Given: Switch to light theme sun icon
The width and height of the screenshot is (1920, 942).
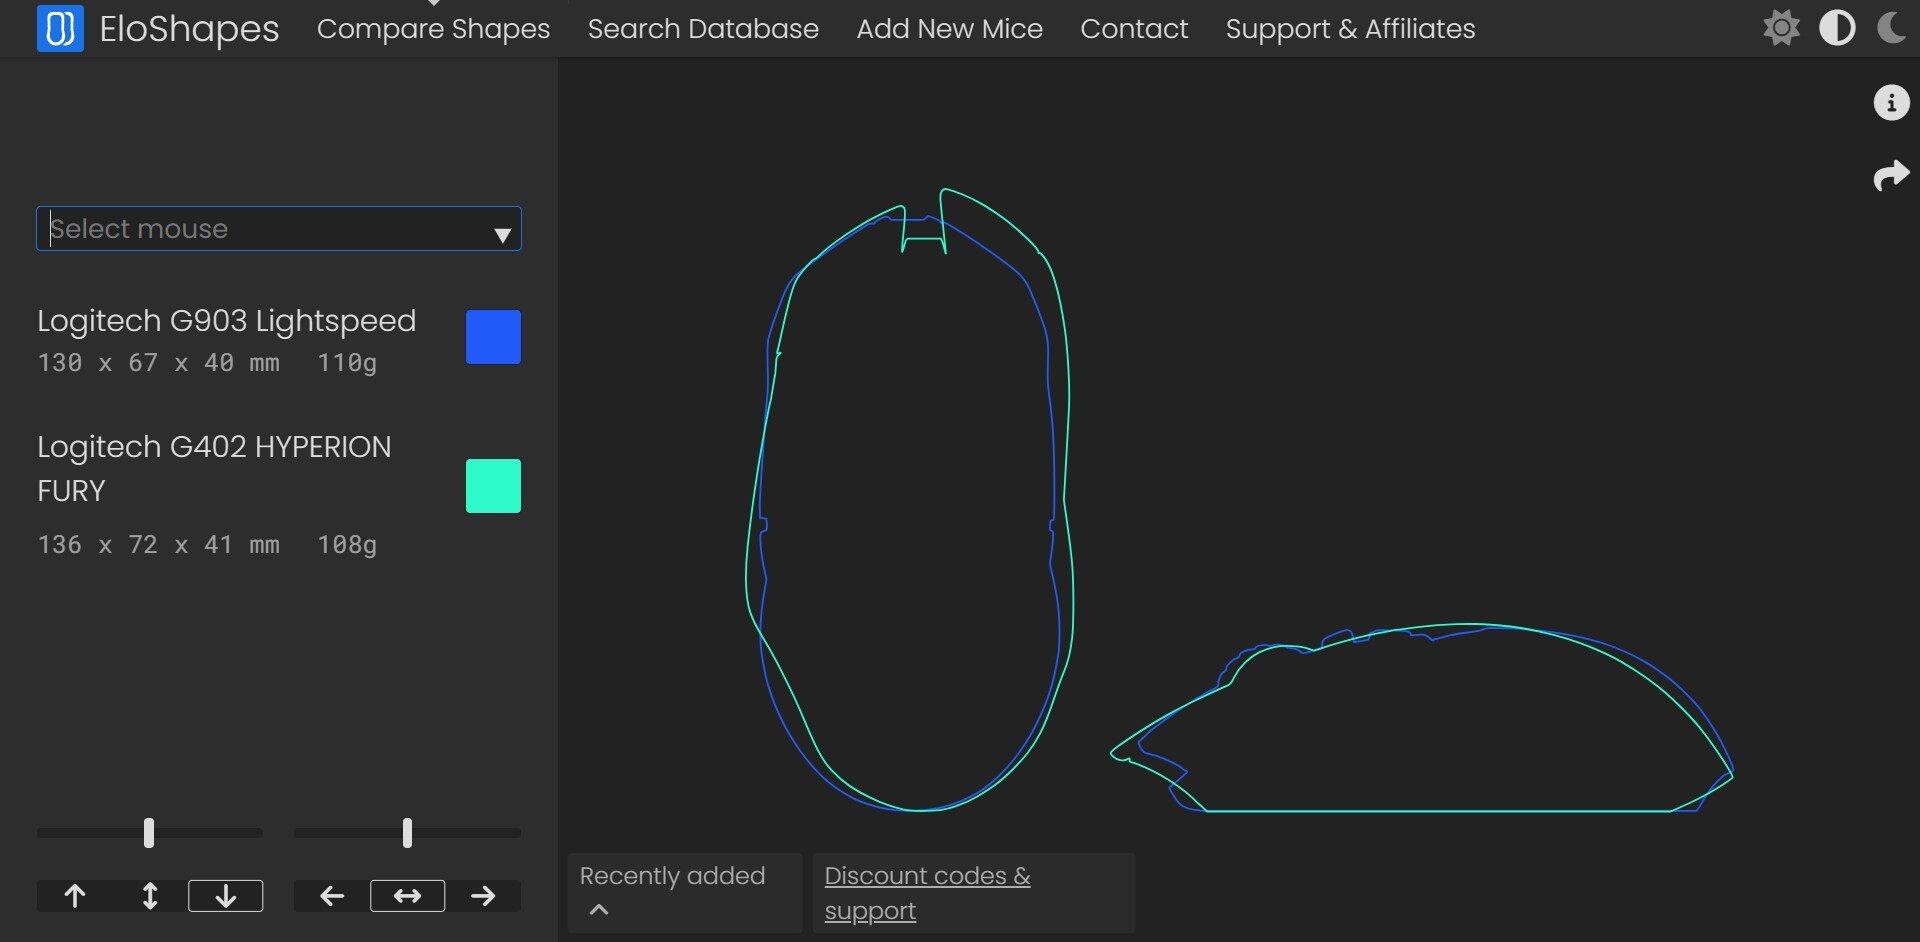Looking at the screenshot, I should (1781, 28).
